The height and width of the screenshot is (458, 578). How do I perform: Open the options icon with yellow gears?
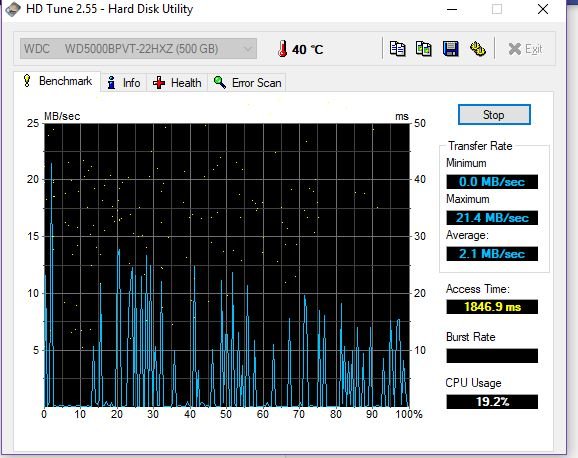(478, 49)
